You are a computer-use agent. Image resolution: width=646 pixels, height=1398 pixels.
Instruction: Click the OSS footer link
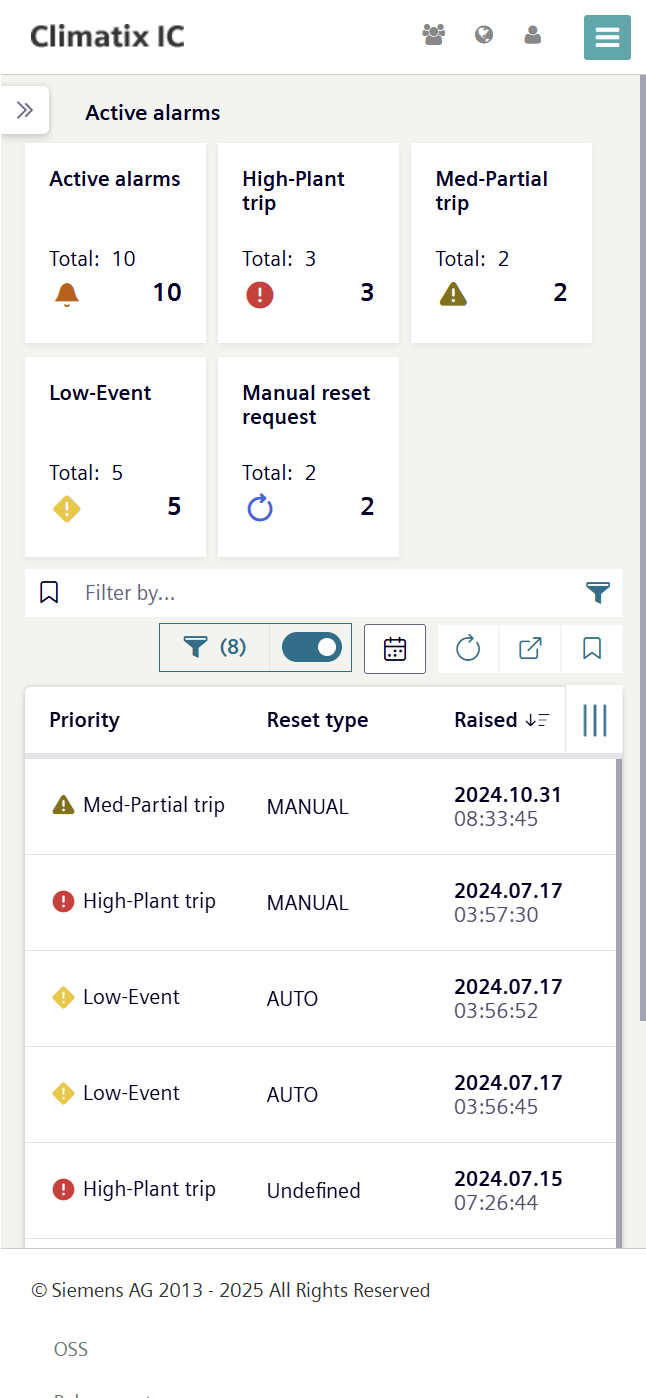(x=71, y=1349)
